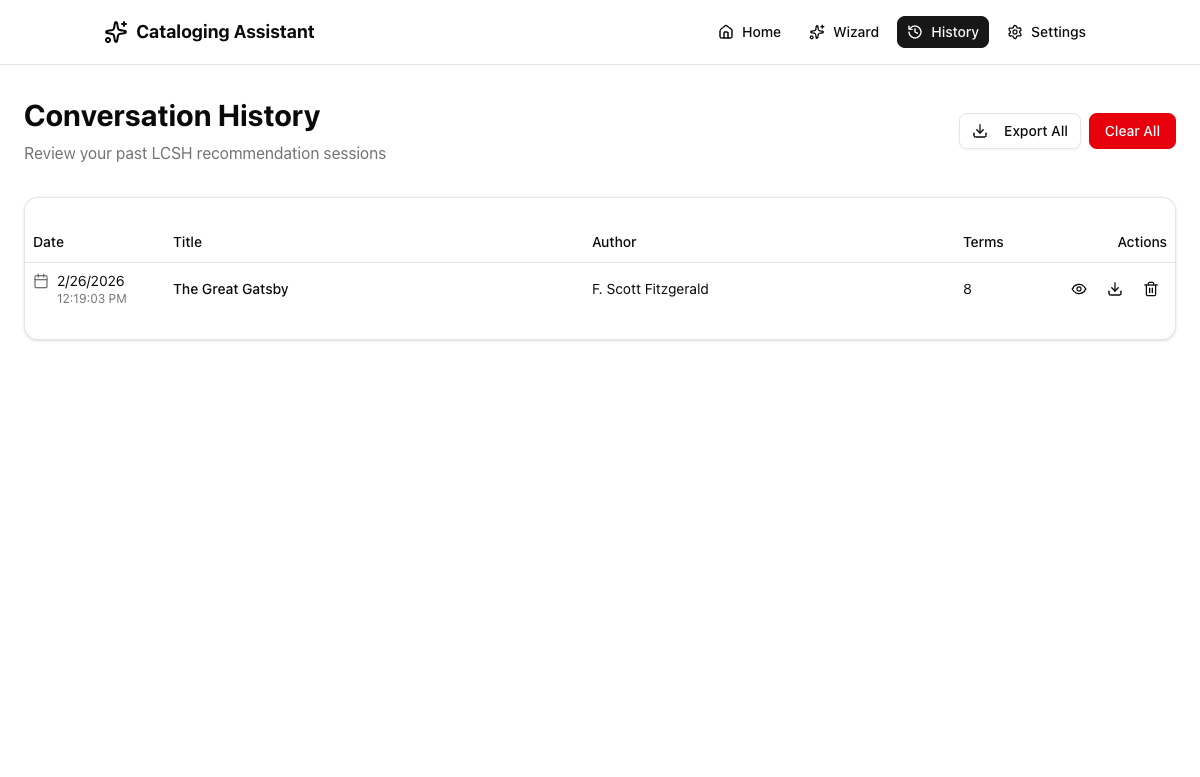This screenshot has height=777, width=1200.
Task: Click the calendar icon next to 2/26/2026
Action: click(x=40, y=281)
